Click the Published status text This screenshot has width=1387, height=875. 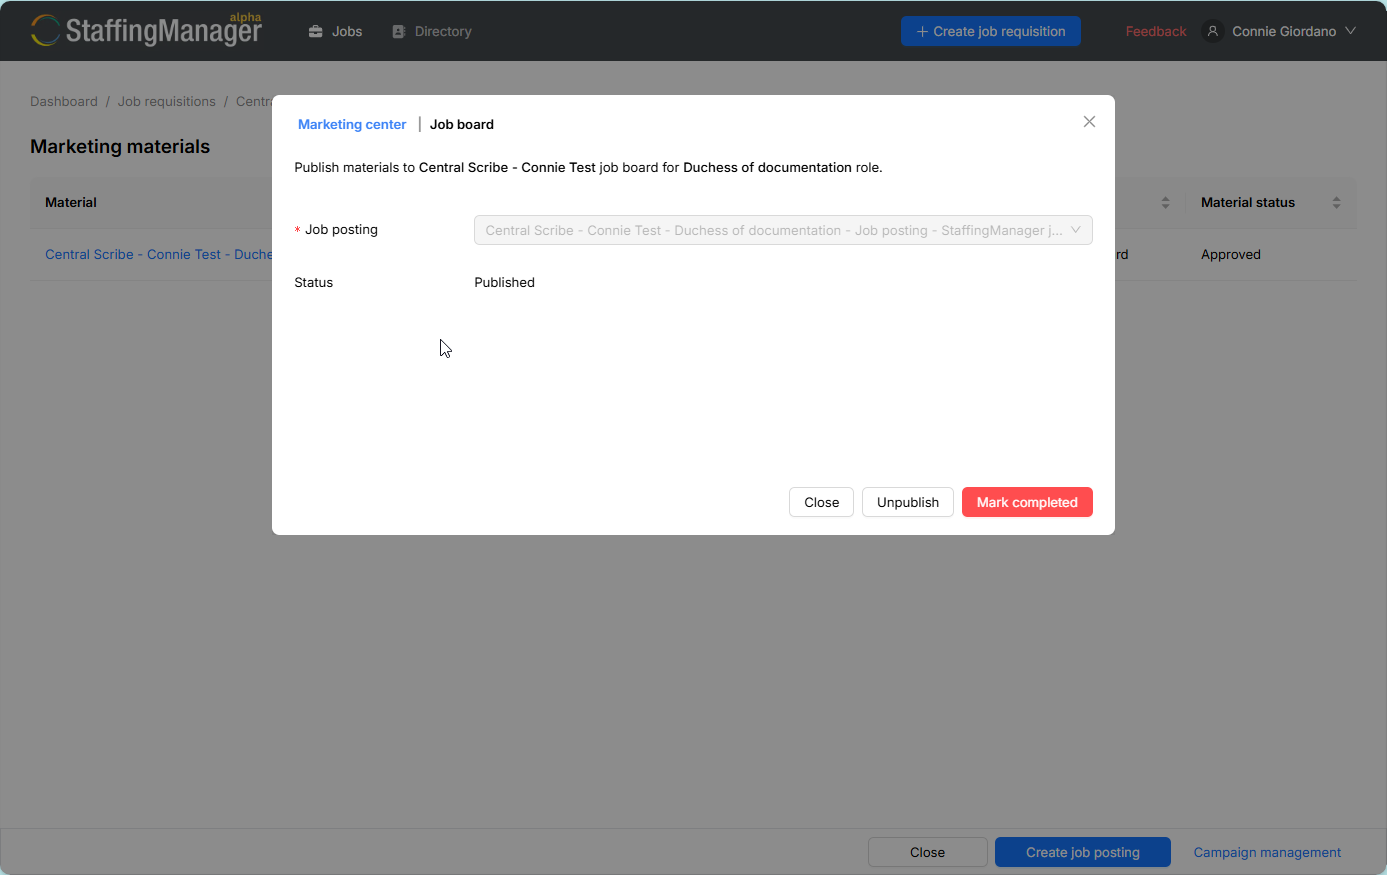pyautogui.click(x=504, y=282)
